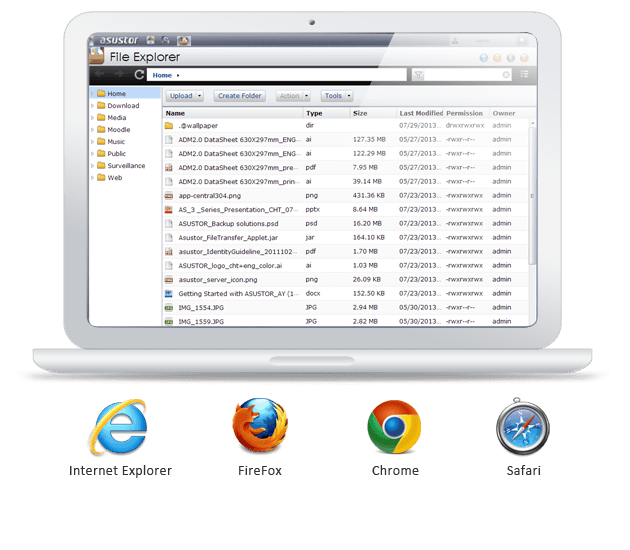Click the file list vertical scrollbar

click(532, 196)
